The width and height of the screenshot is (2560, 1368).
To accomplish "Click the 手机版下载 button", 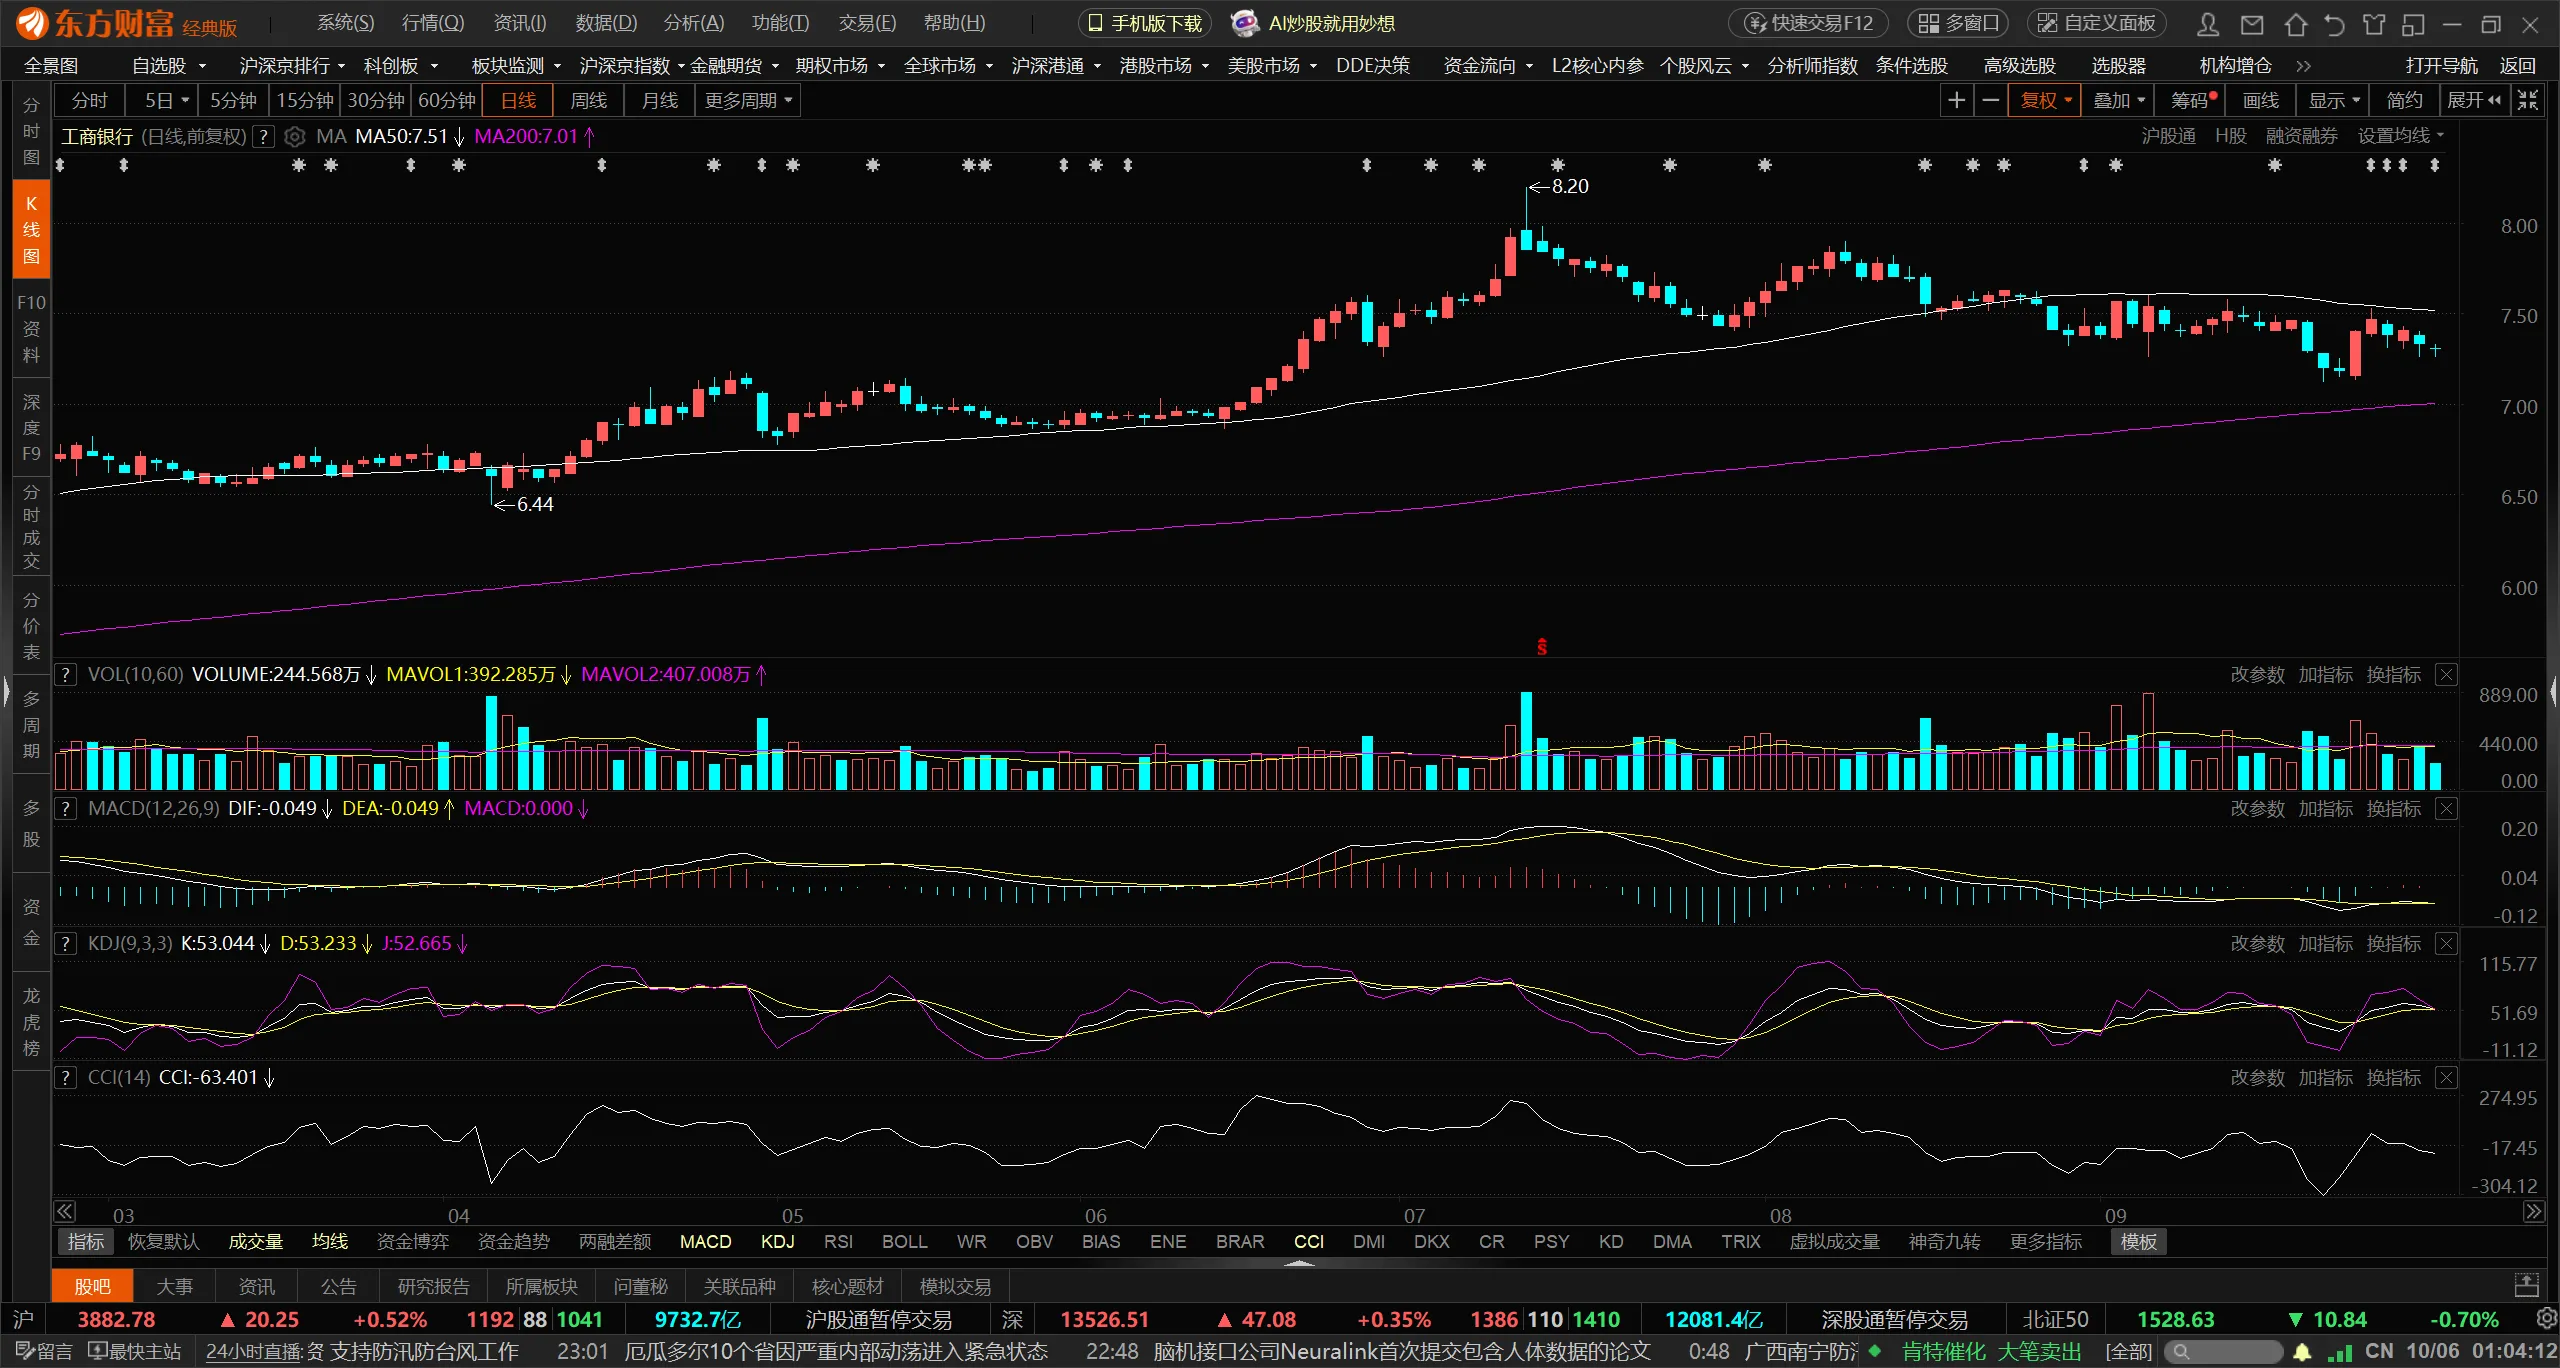I will click(x=1144, y=23).
